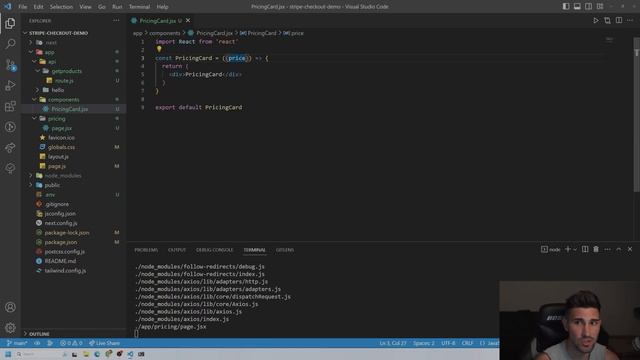Toggle primary side bar visibility
The height and width of the screenshot is (360, 640).
[x=566, y=7]
